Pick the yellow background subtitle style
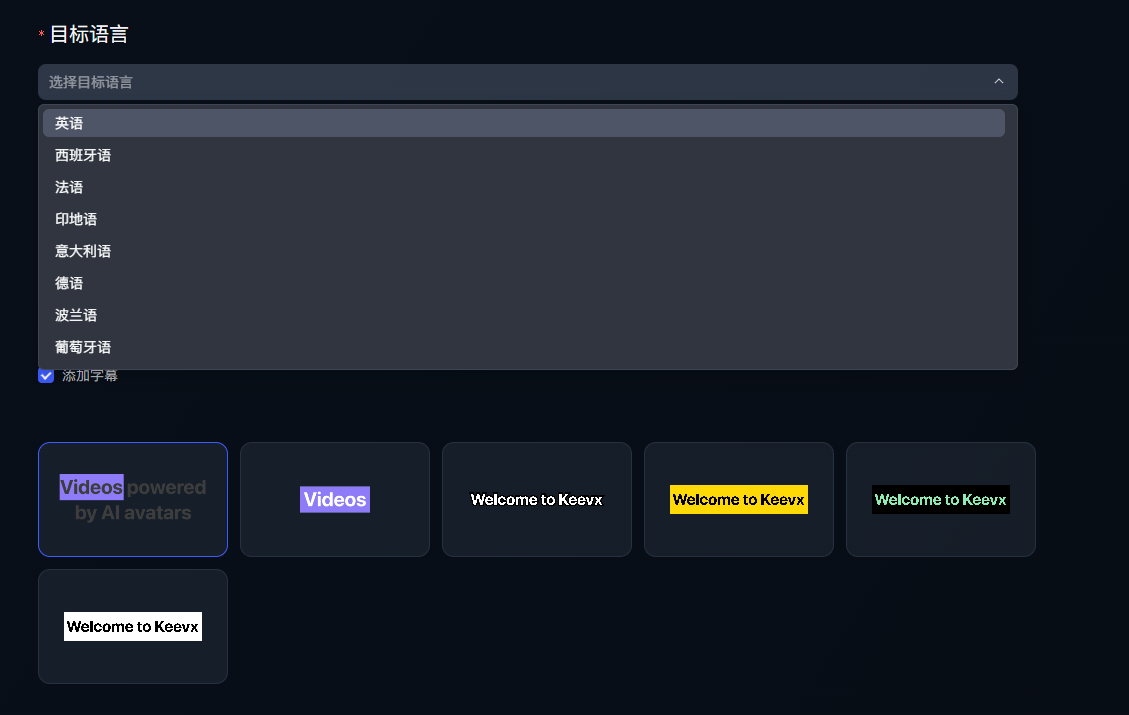Screen dimensions: 1129x715 tap(739, 499)
